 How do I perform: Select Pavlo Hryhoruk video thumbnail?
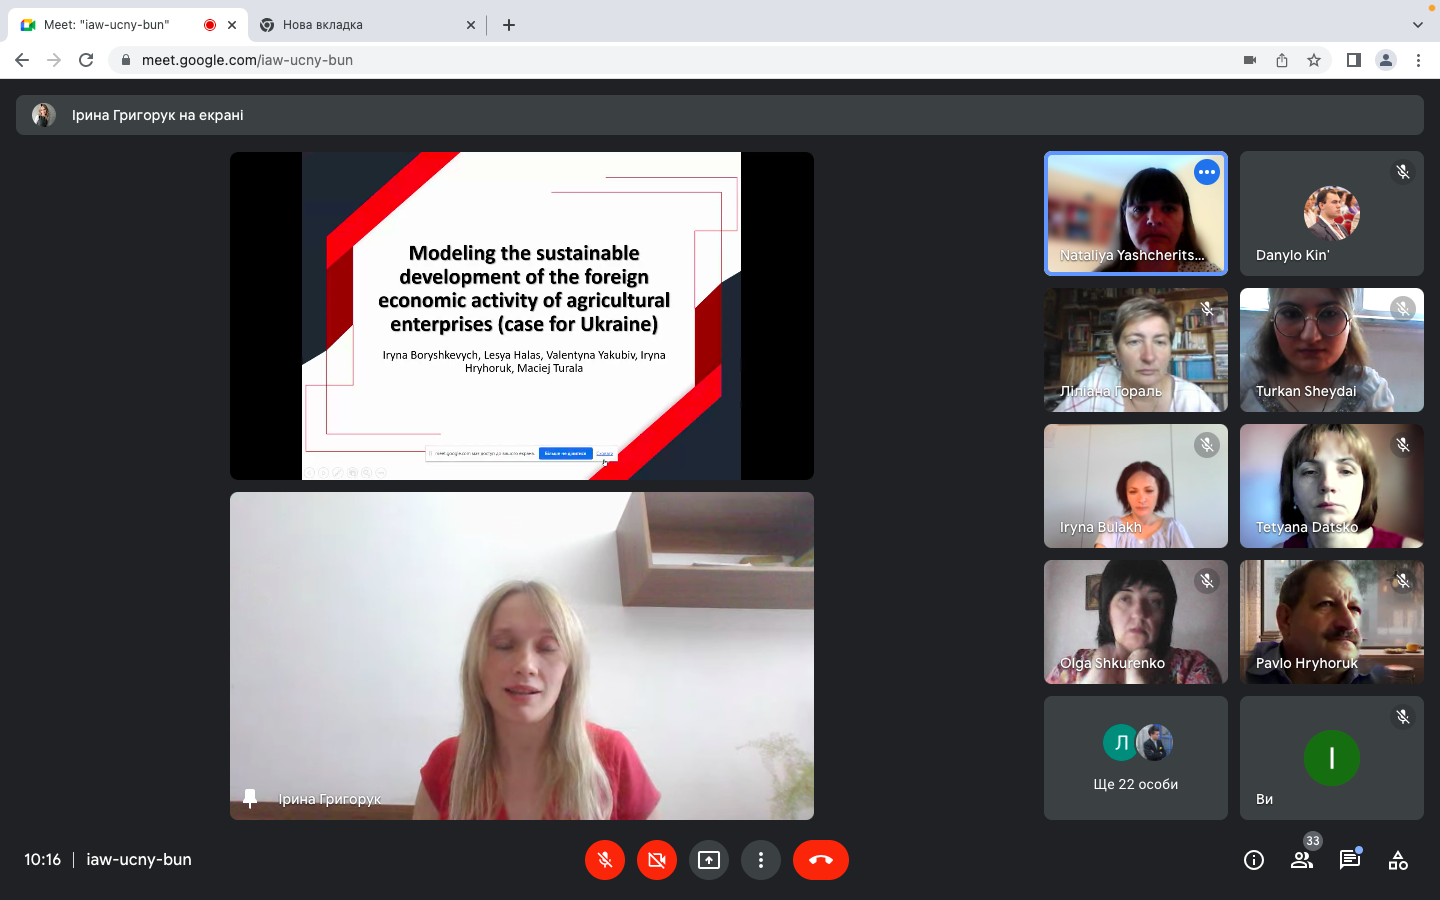click(1331, 622)
